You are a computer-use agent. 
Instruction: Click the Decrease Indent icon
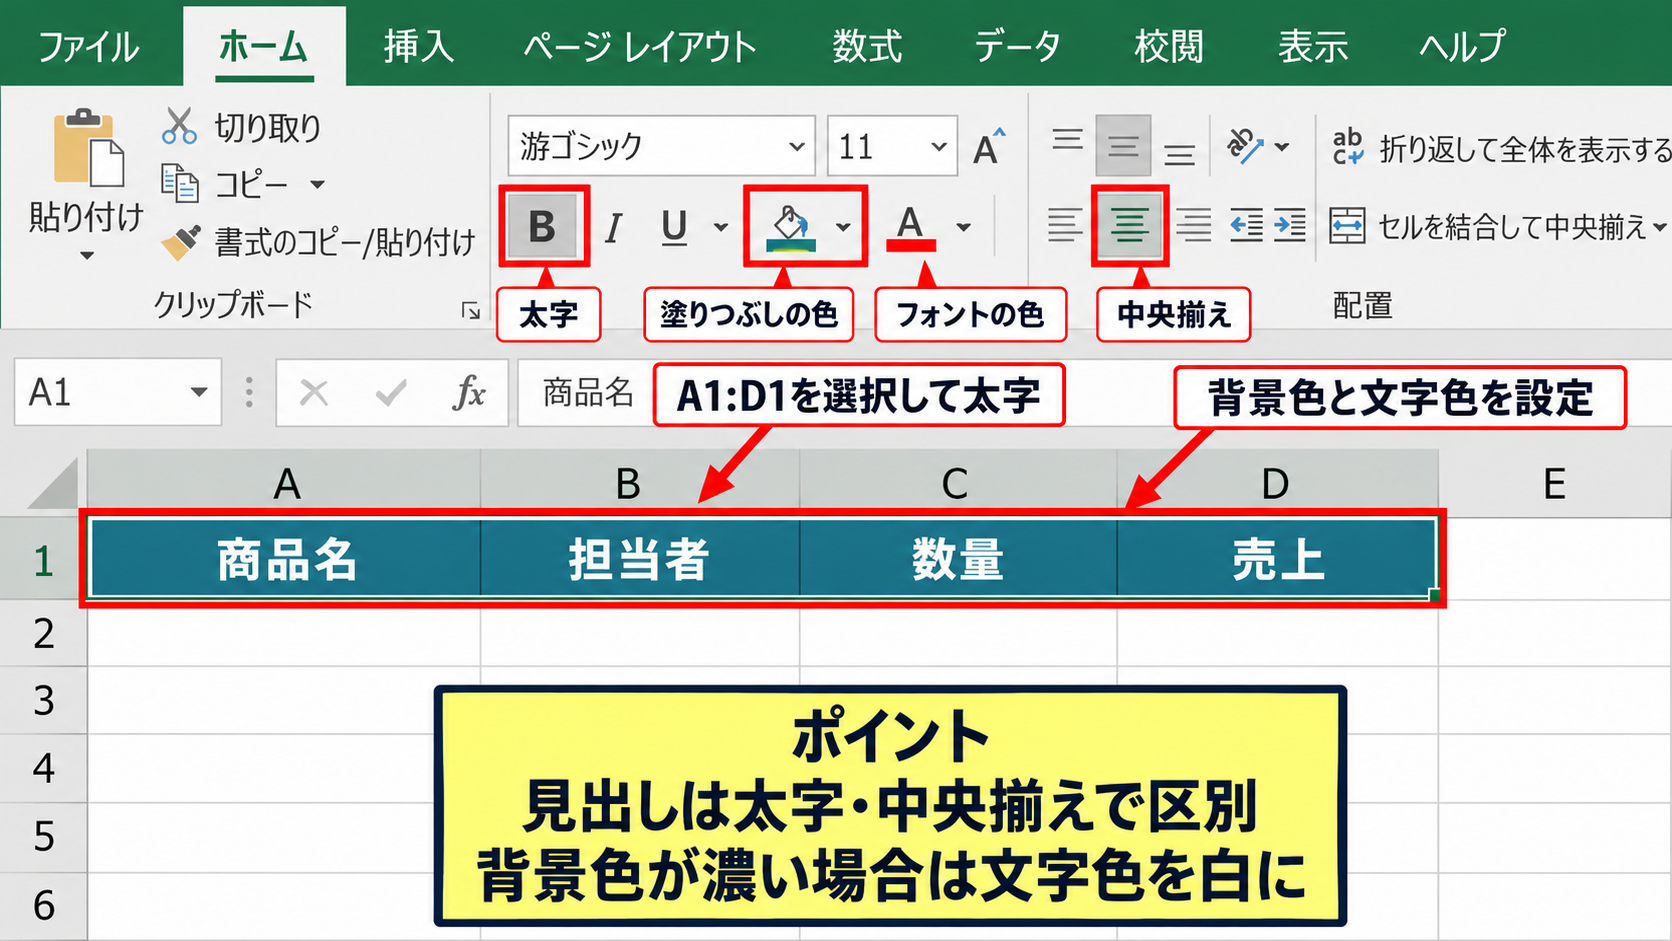pyautogui.click(x=1247, y=225)
